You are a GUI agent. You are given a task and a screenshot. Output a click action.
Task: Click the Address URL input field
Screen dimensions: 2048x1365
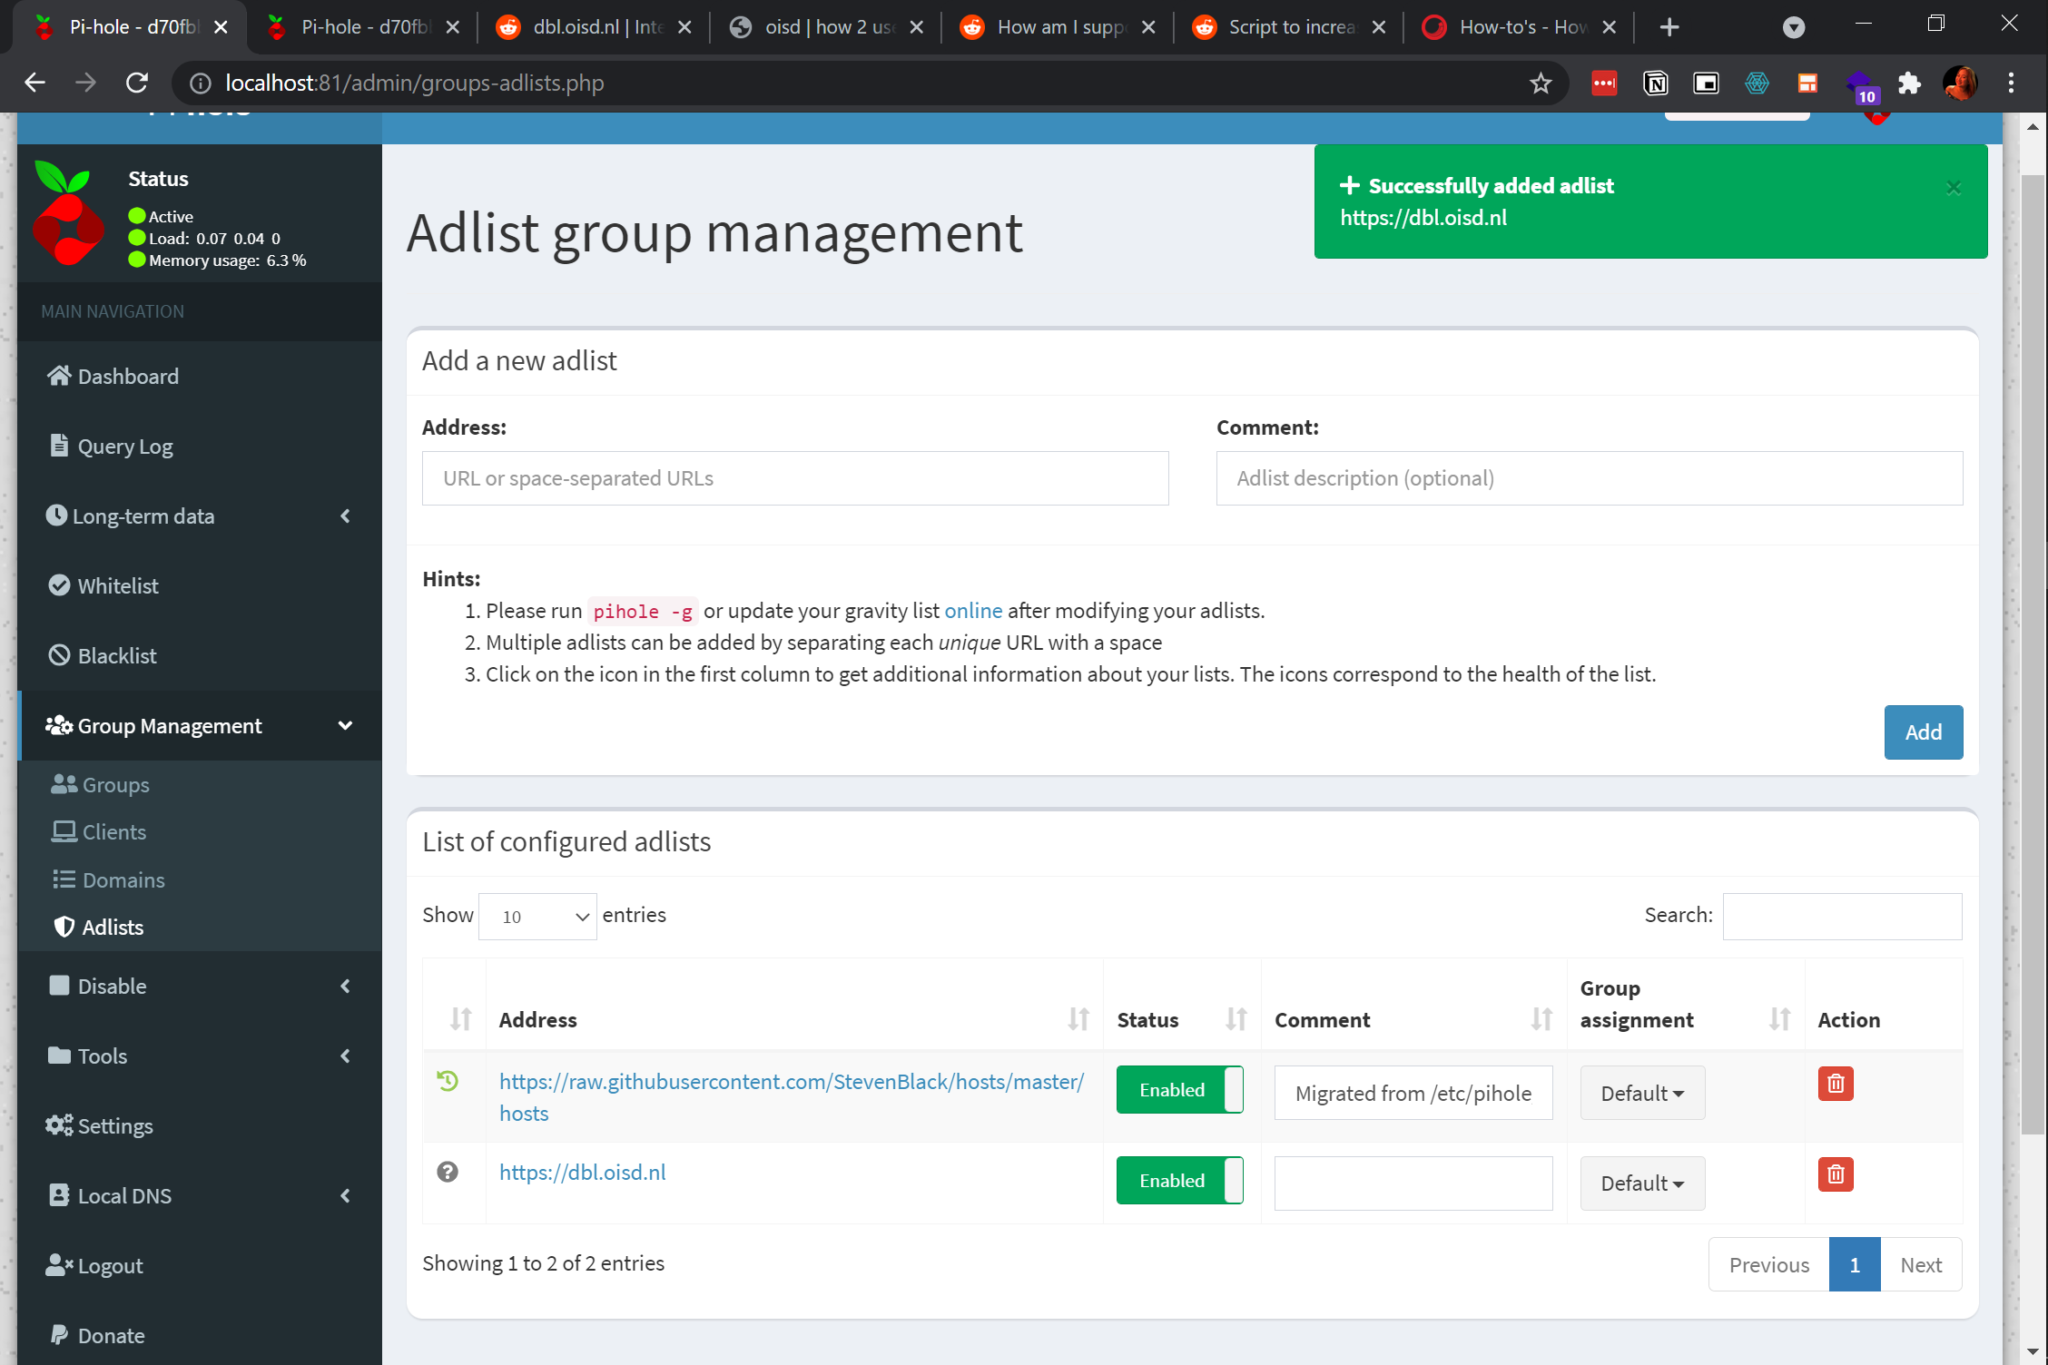(x=795, y=478)
